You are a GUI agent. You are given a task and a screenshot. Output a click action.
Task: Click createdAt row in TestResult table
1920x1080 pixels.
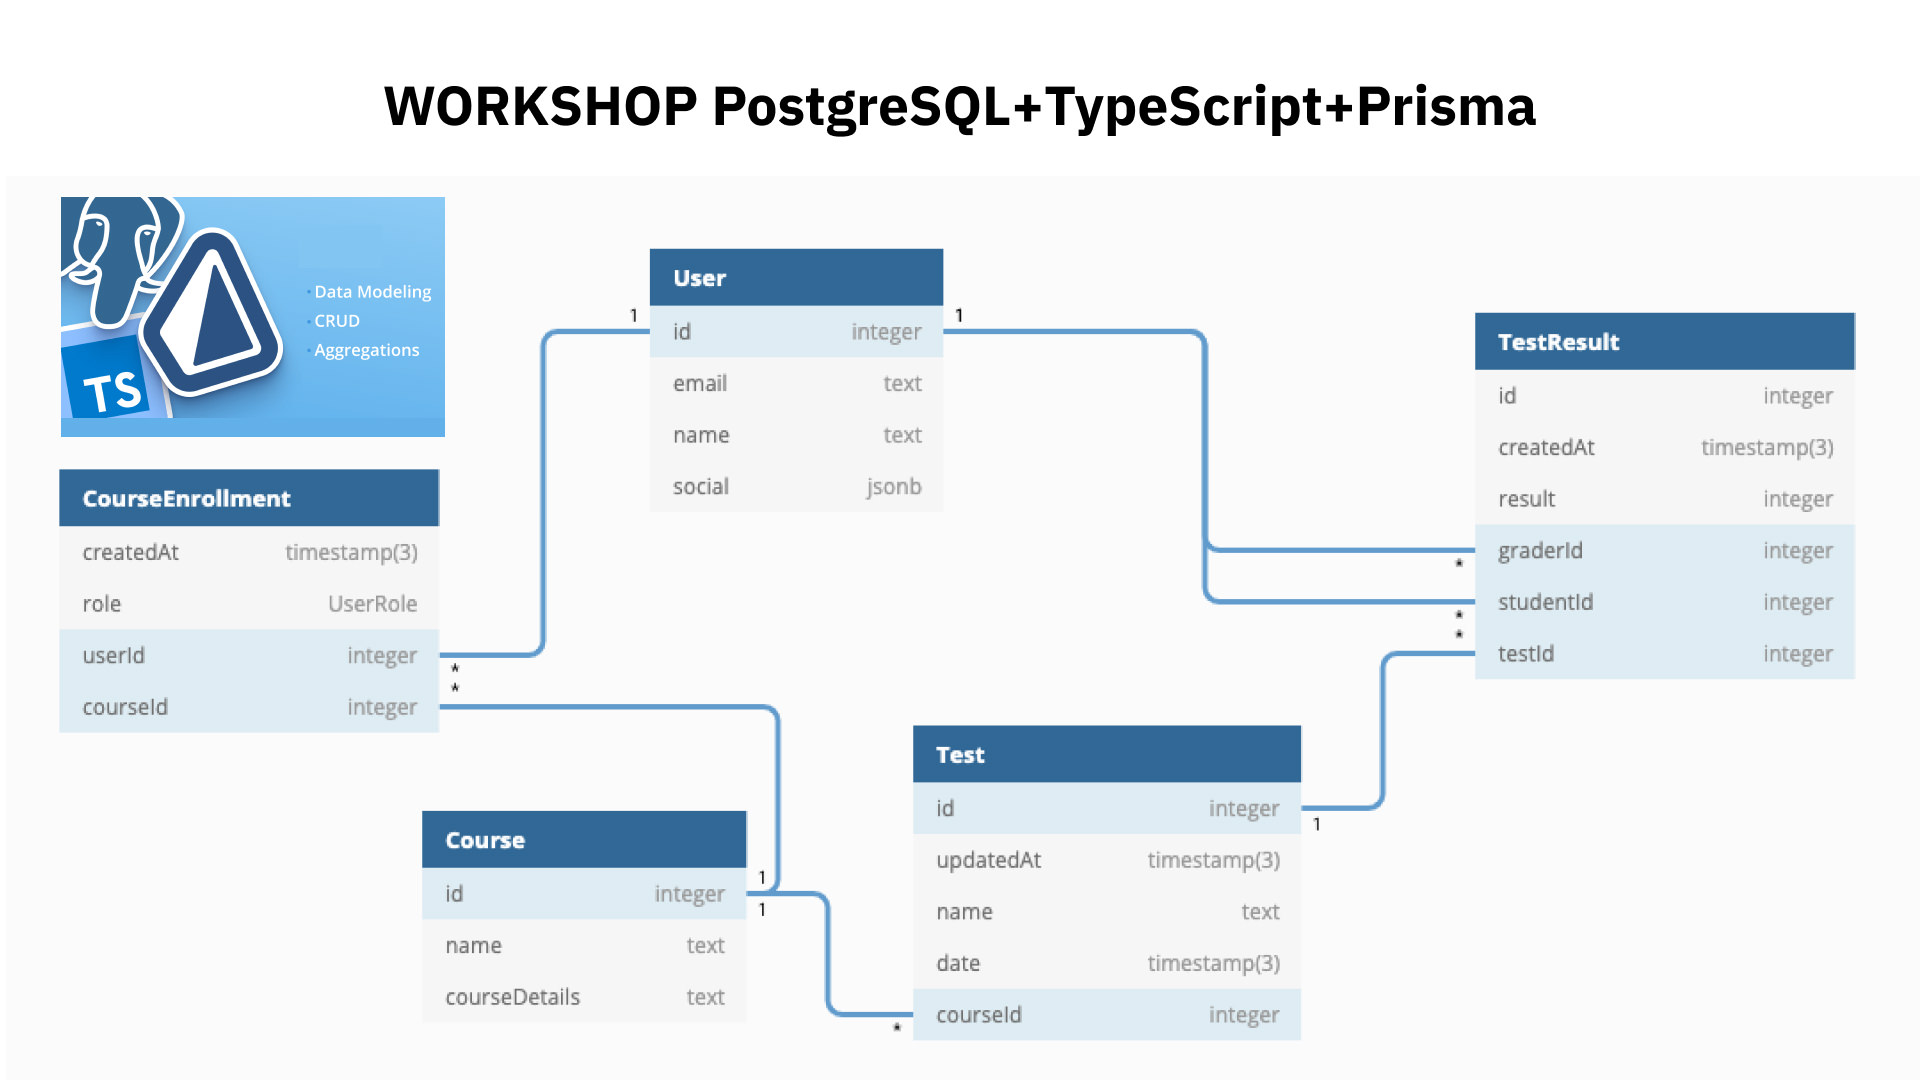[1665, 447]
